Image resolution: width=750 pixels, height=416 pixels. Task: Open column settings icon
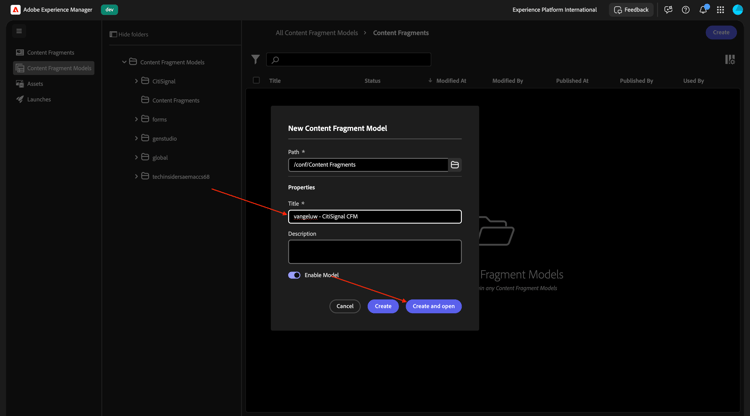pyautogui.click(x=730, y=59)
